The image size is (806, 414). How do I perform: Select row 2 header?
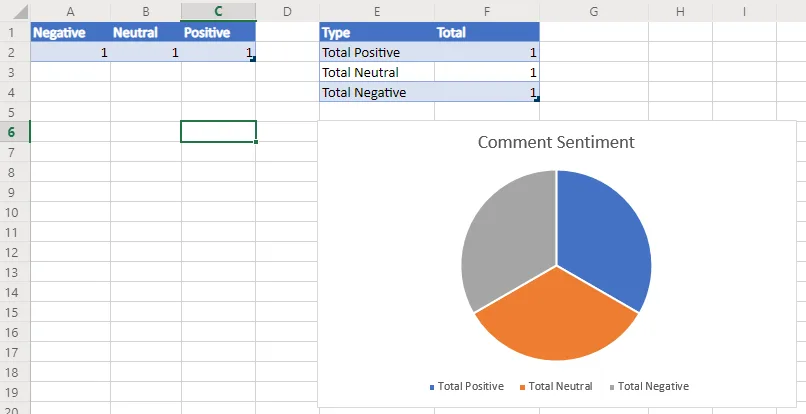[15, 52]
